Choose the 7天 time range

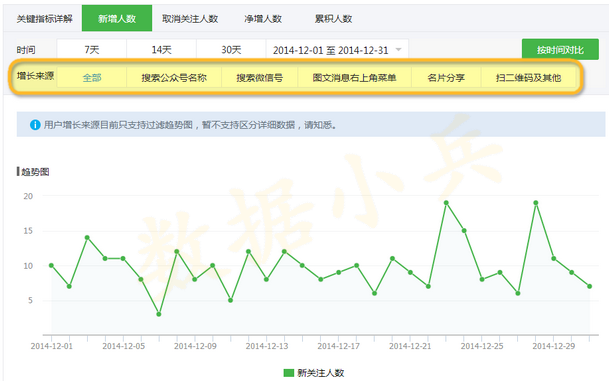pos(92,50)
